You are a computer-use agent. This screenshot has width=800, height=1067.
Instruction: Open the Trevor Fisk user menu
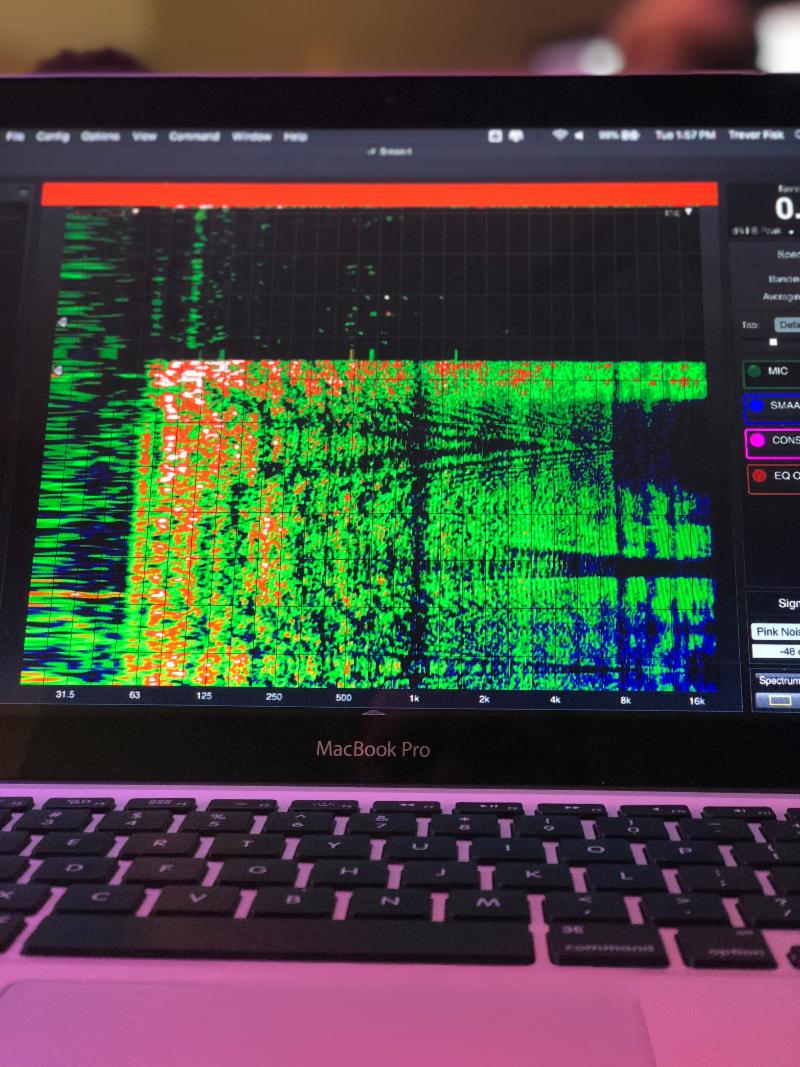[x=755, y=135]
